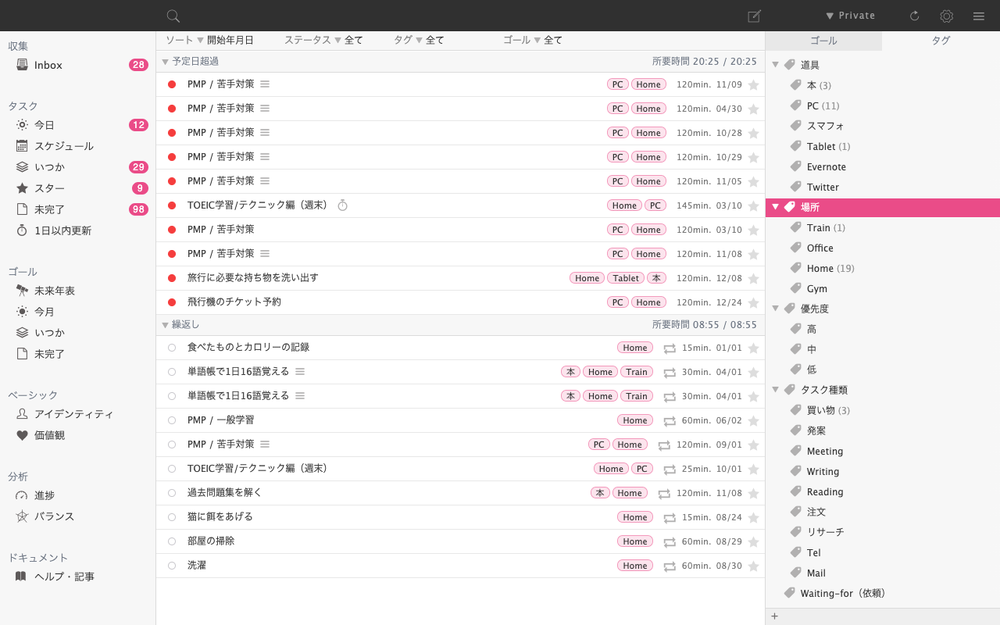Collapse the 繰返し section

click(x=165, y=325)
